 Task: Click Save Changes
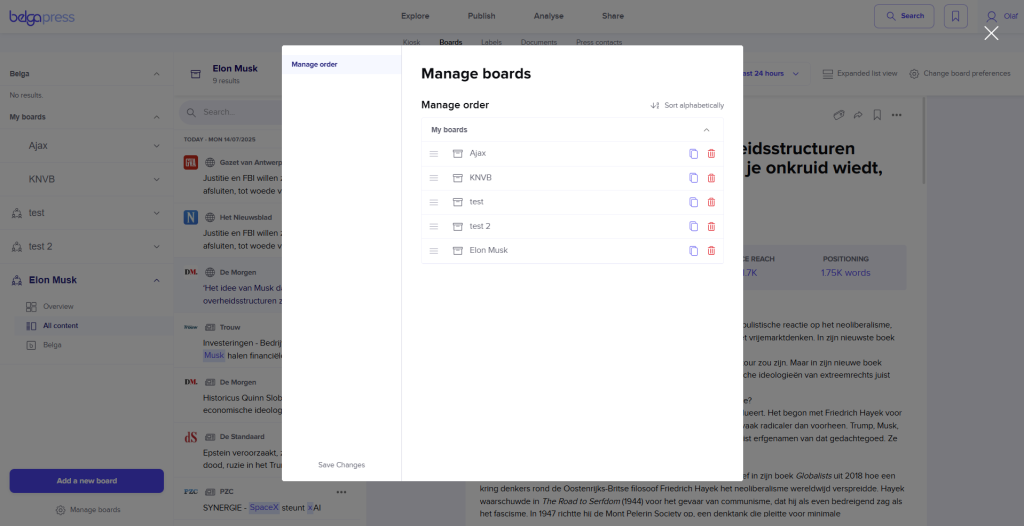341,465
